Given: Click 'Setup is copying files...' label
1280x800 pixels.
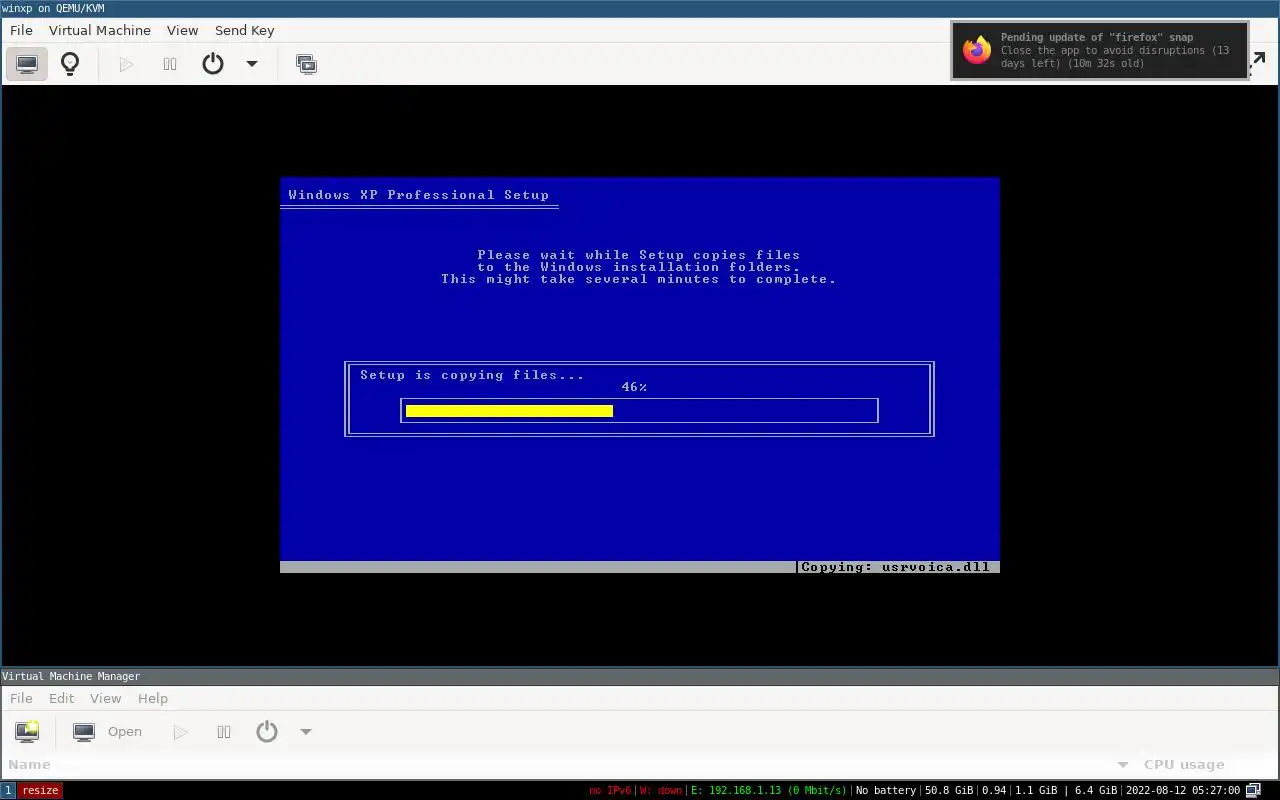Looking at the screenshot, I should (x=472, y=375).
